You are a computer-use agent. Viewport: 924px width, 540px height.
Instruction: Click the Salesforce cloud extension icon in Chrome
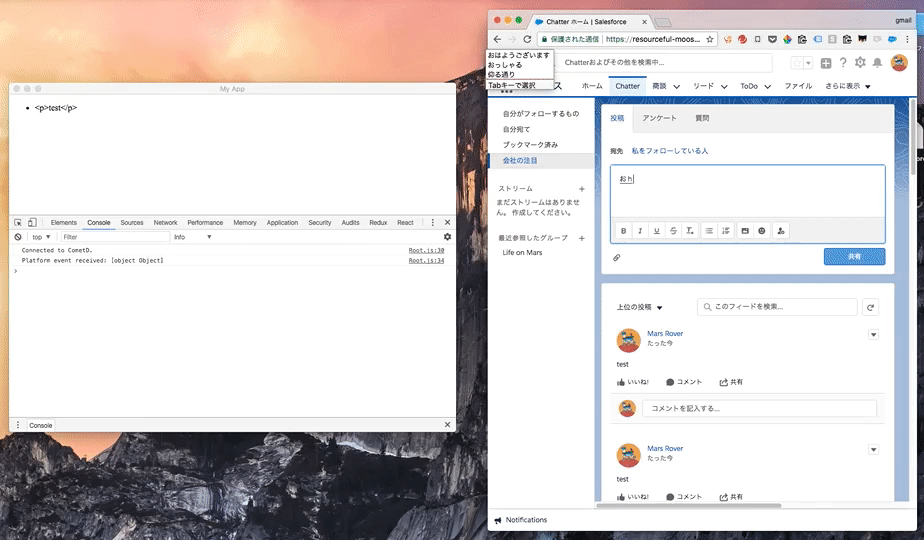click(x=892, y=39)
